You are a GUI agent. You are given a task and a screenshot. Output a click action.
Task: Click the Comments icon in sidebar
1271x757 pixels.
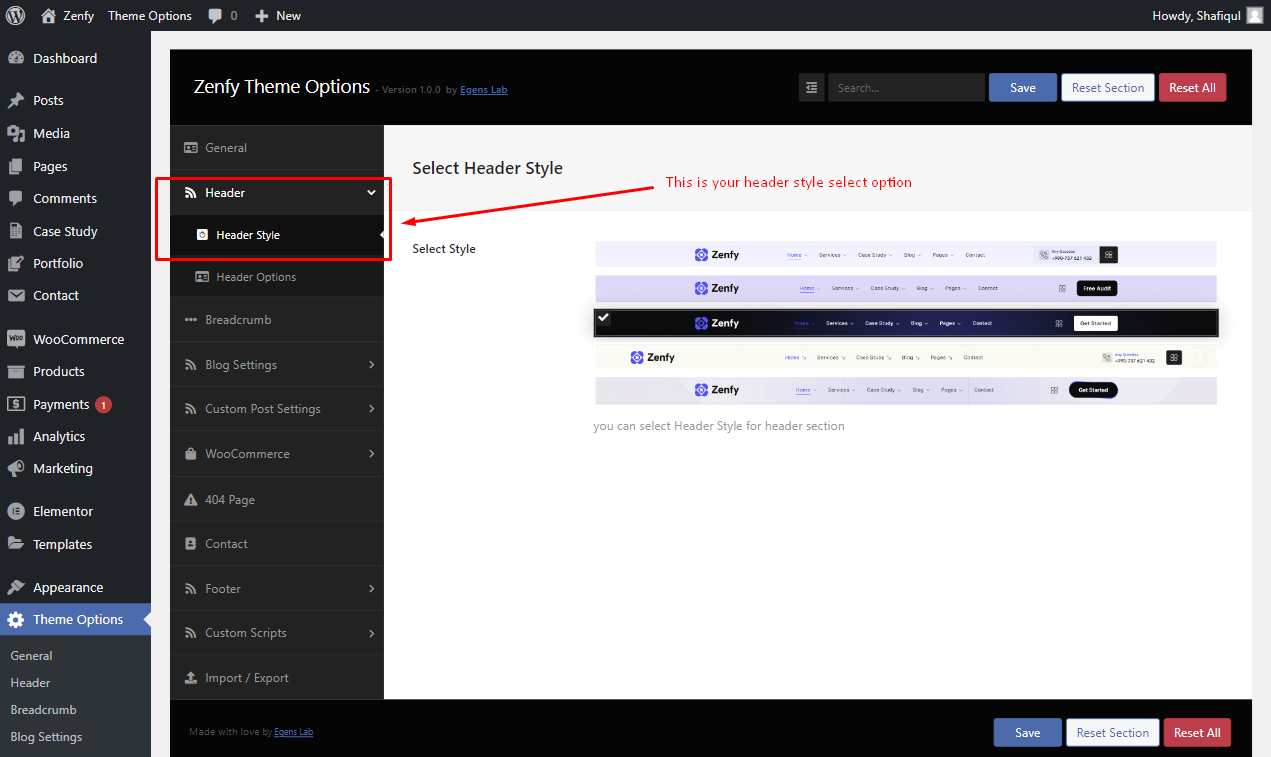coord(16,198)
